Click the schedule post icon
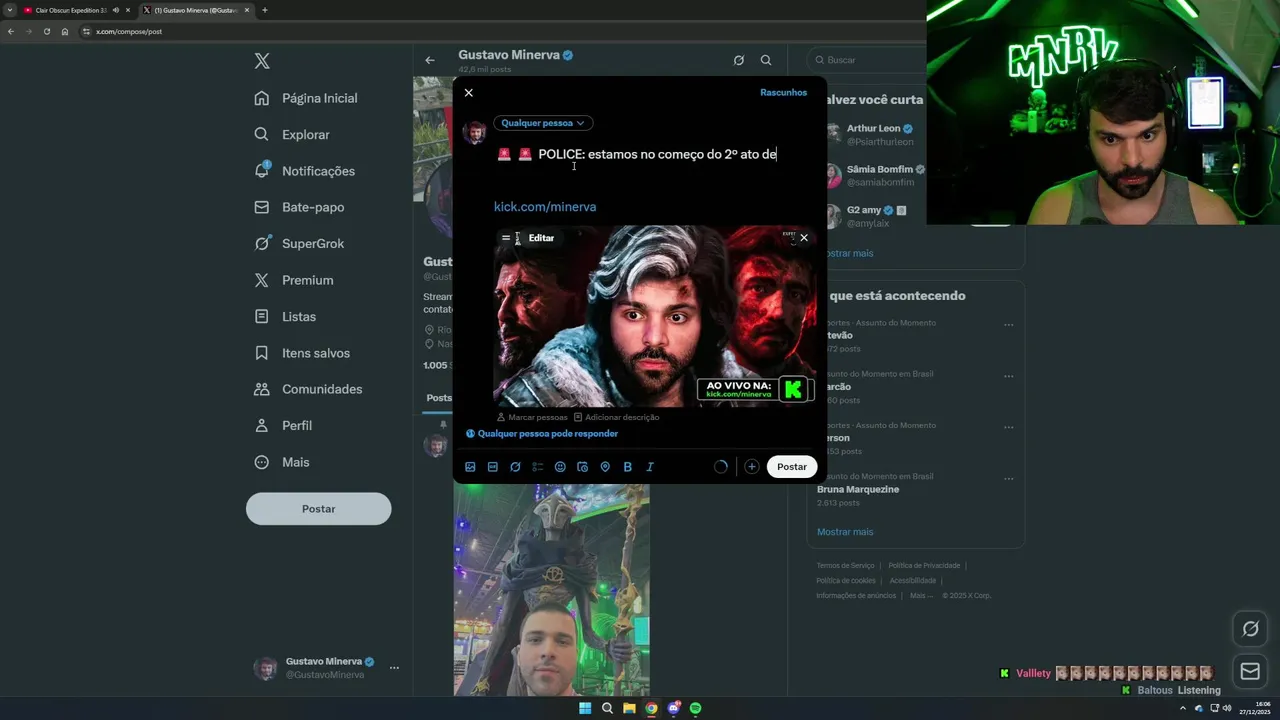The image size is (1280, 720). point(583,467)
